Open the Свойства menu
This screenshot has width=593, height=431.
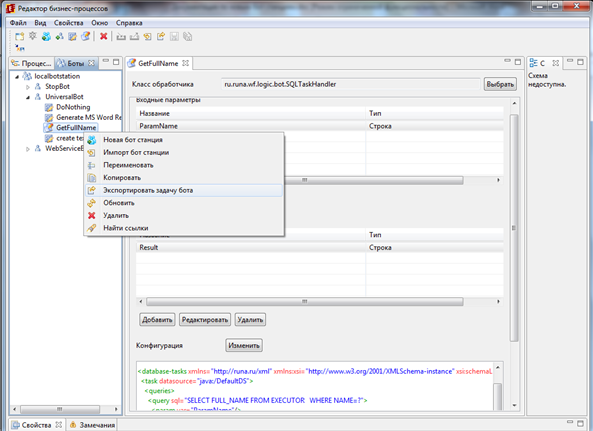point(68,23)
